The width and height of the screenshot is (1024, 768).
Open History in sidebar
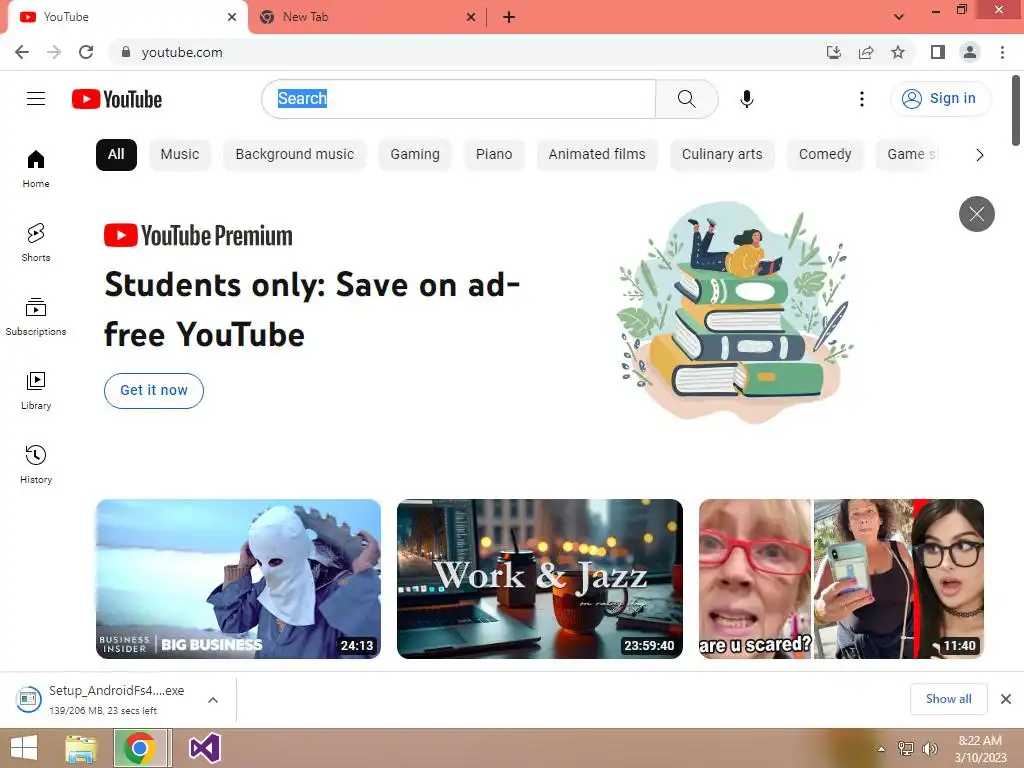pyautogui.click(x=36, y=464)
